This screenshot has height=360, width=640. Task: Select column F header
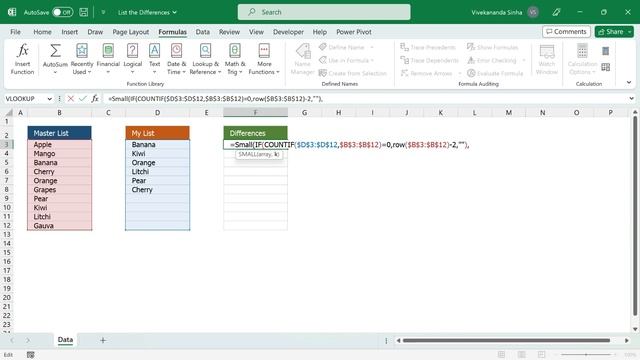[x=256, y=112]
